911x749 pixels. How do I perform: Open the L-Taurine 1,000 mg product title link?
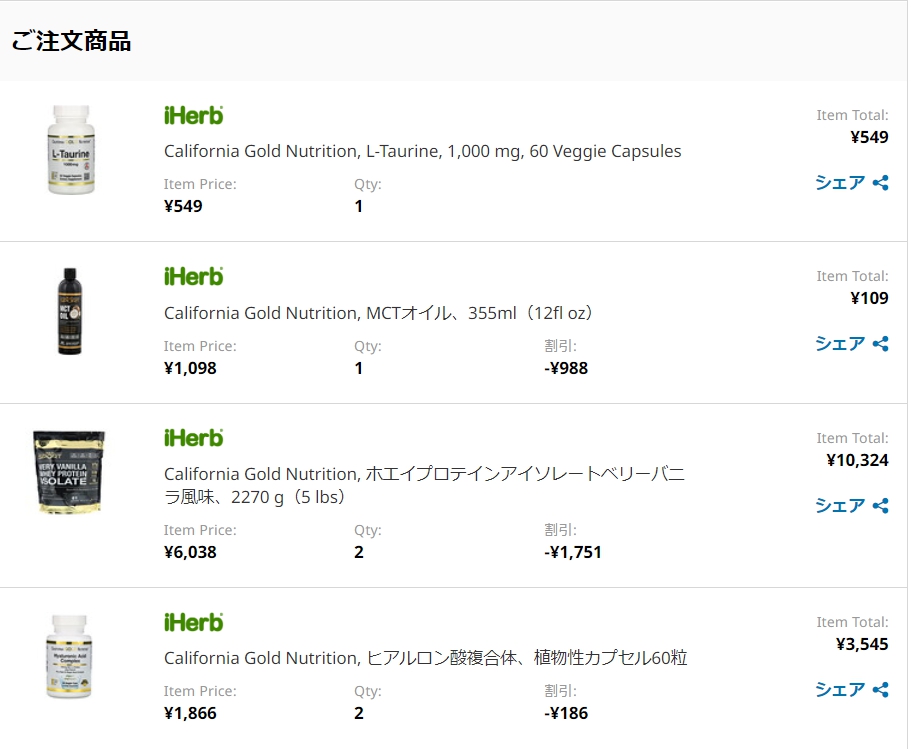pos(422,152)
